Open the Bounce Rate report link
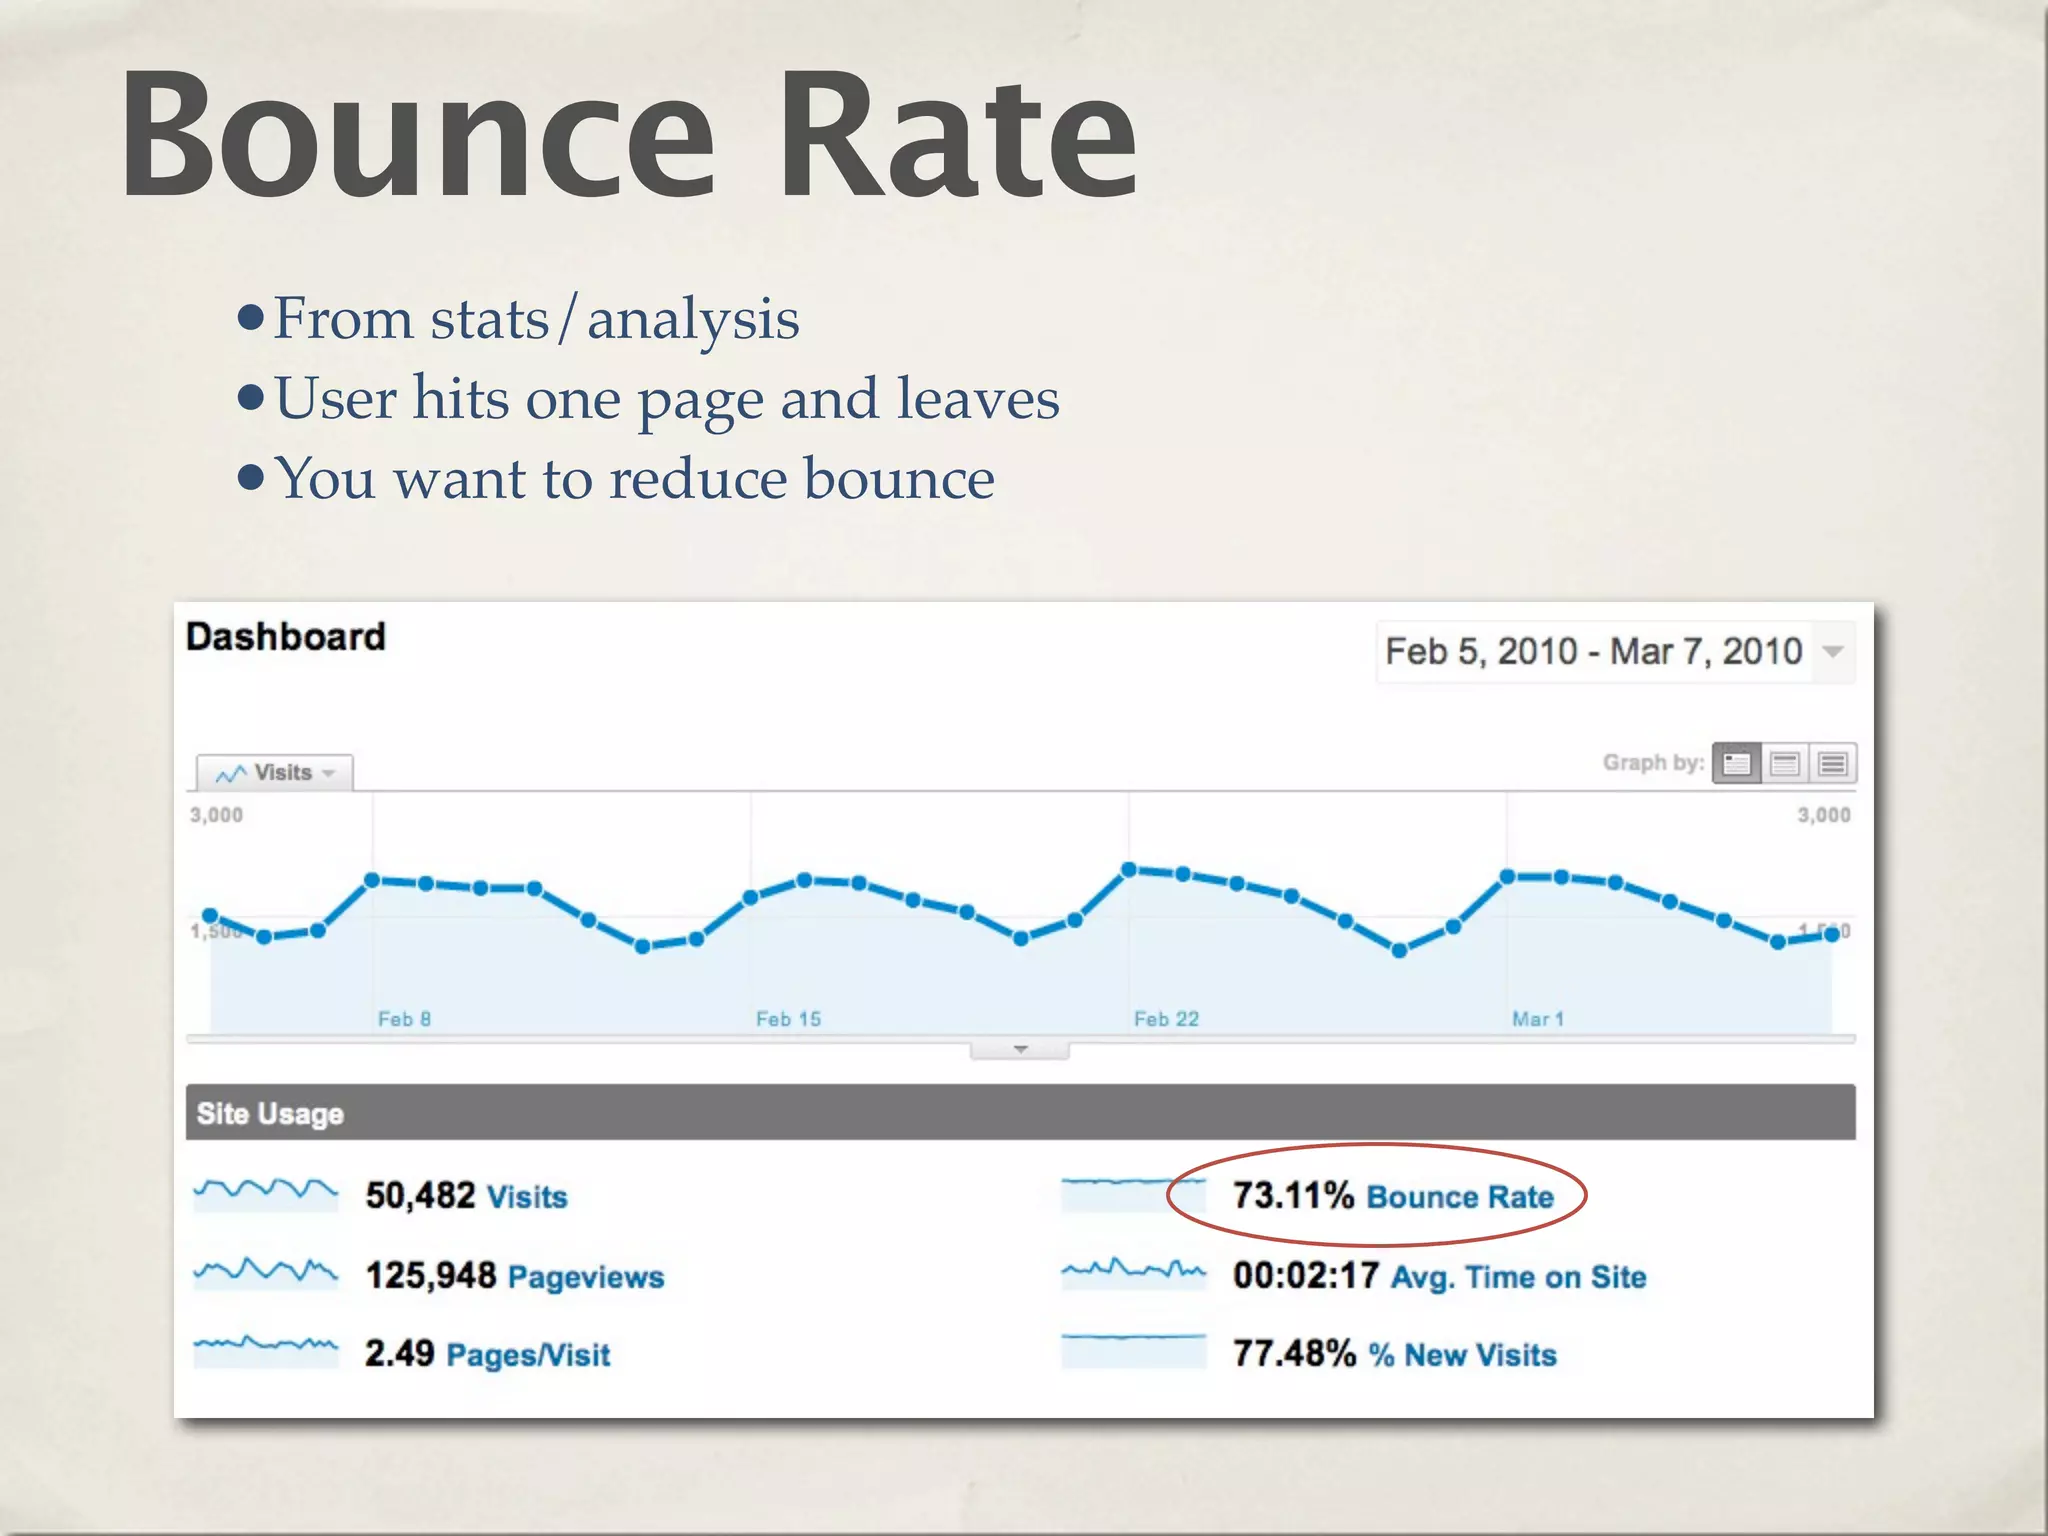2048x1536 pixels. (x=1460, y=1197)
